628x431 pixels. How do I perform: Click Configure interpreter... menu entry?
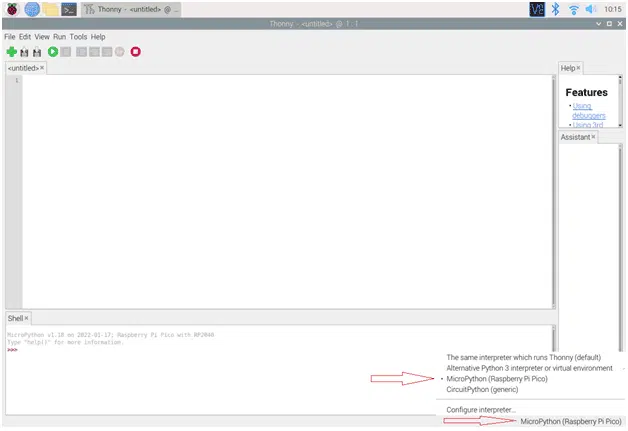pos(481,410)
